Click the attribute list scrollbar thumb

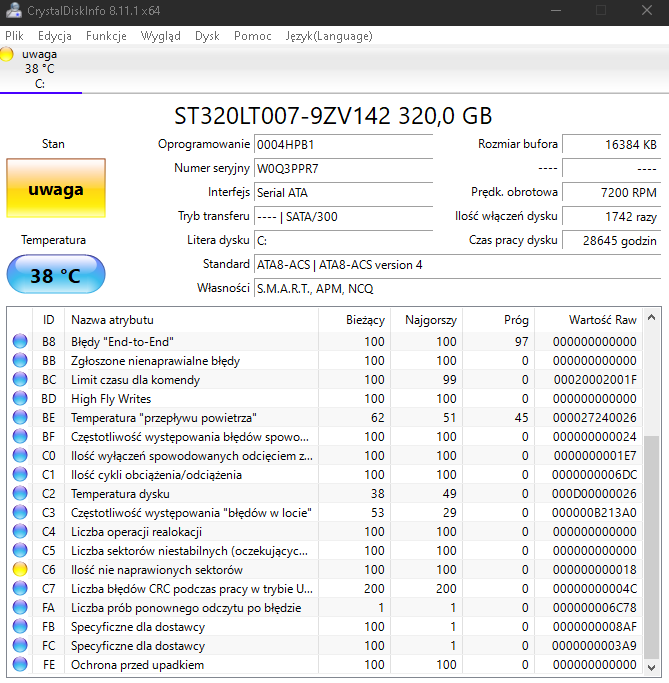coord(652,547)
